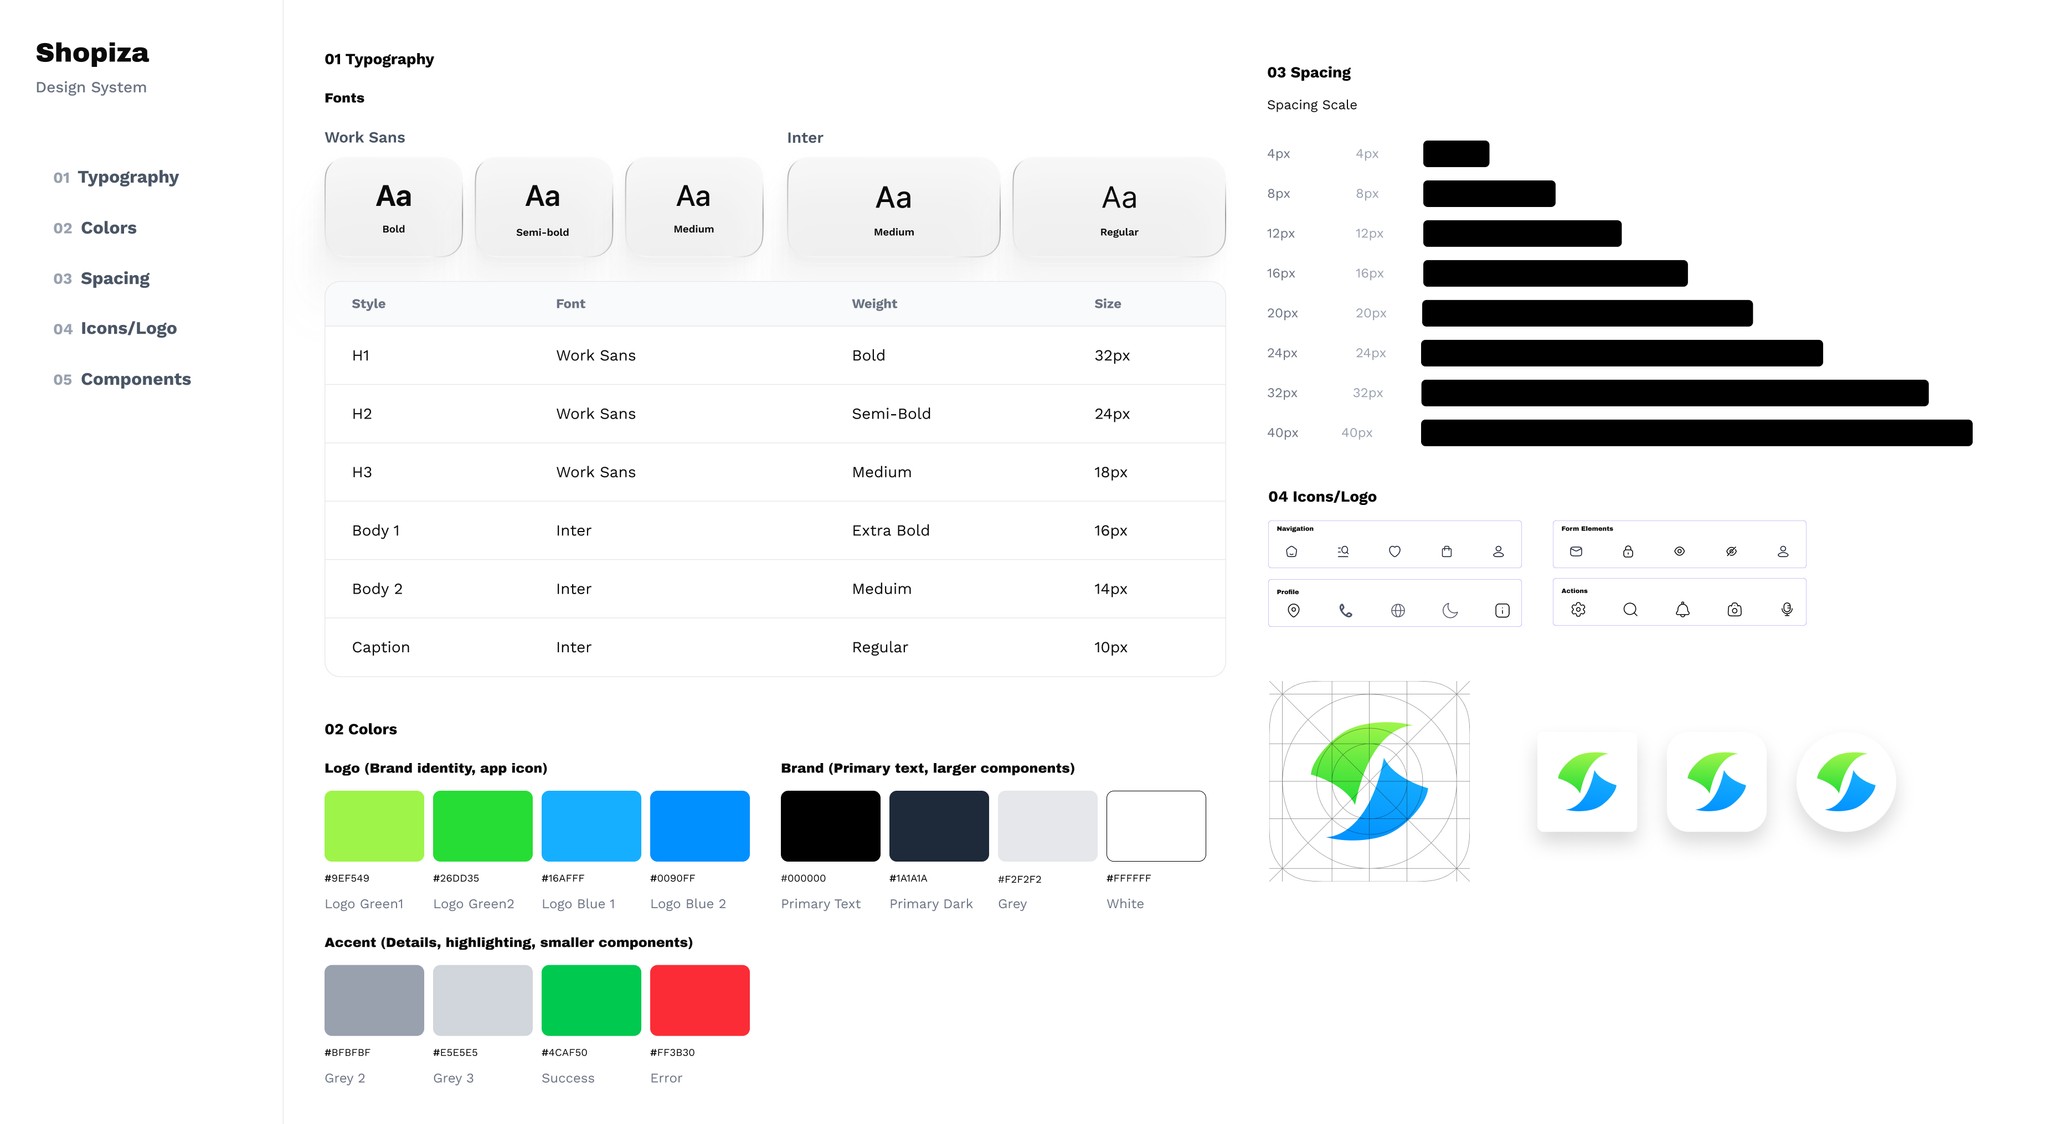Image resolution: width=2048 pixels, height=1124 pixels.
Task: Click the moon icon in Profile
Action: (1449, 610)
